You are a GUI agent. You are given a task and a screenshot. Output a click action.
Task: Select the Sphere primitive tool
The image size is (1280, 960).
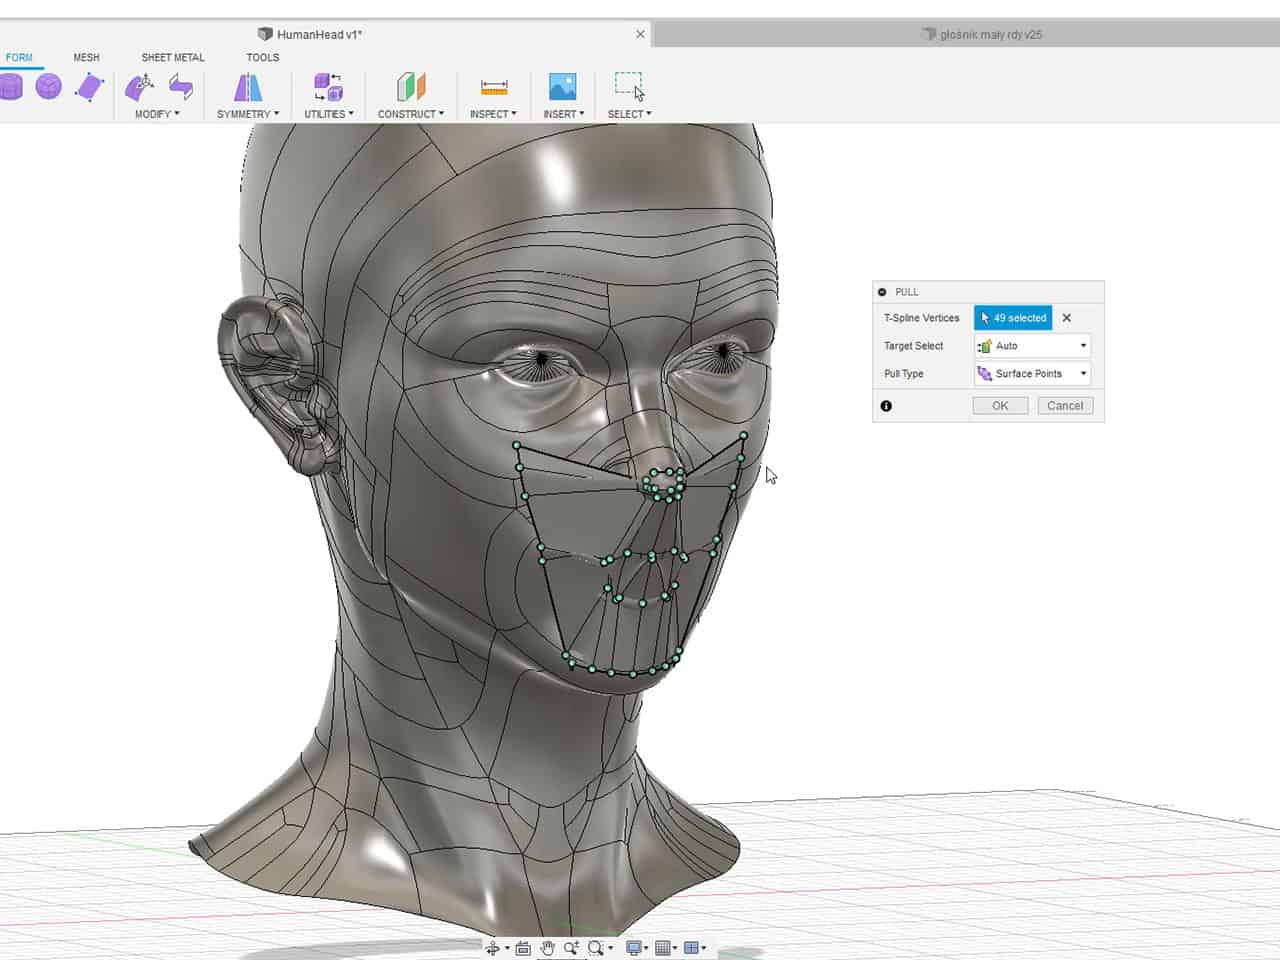click(50, 88)
